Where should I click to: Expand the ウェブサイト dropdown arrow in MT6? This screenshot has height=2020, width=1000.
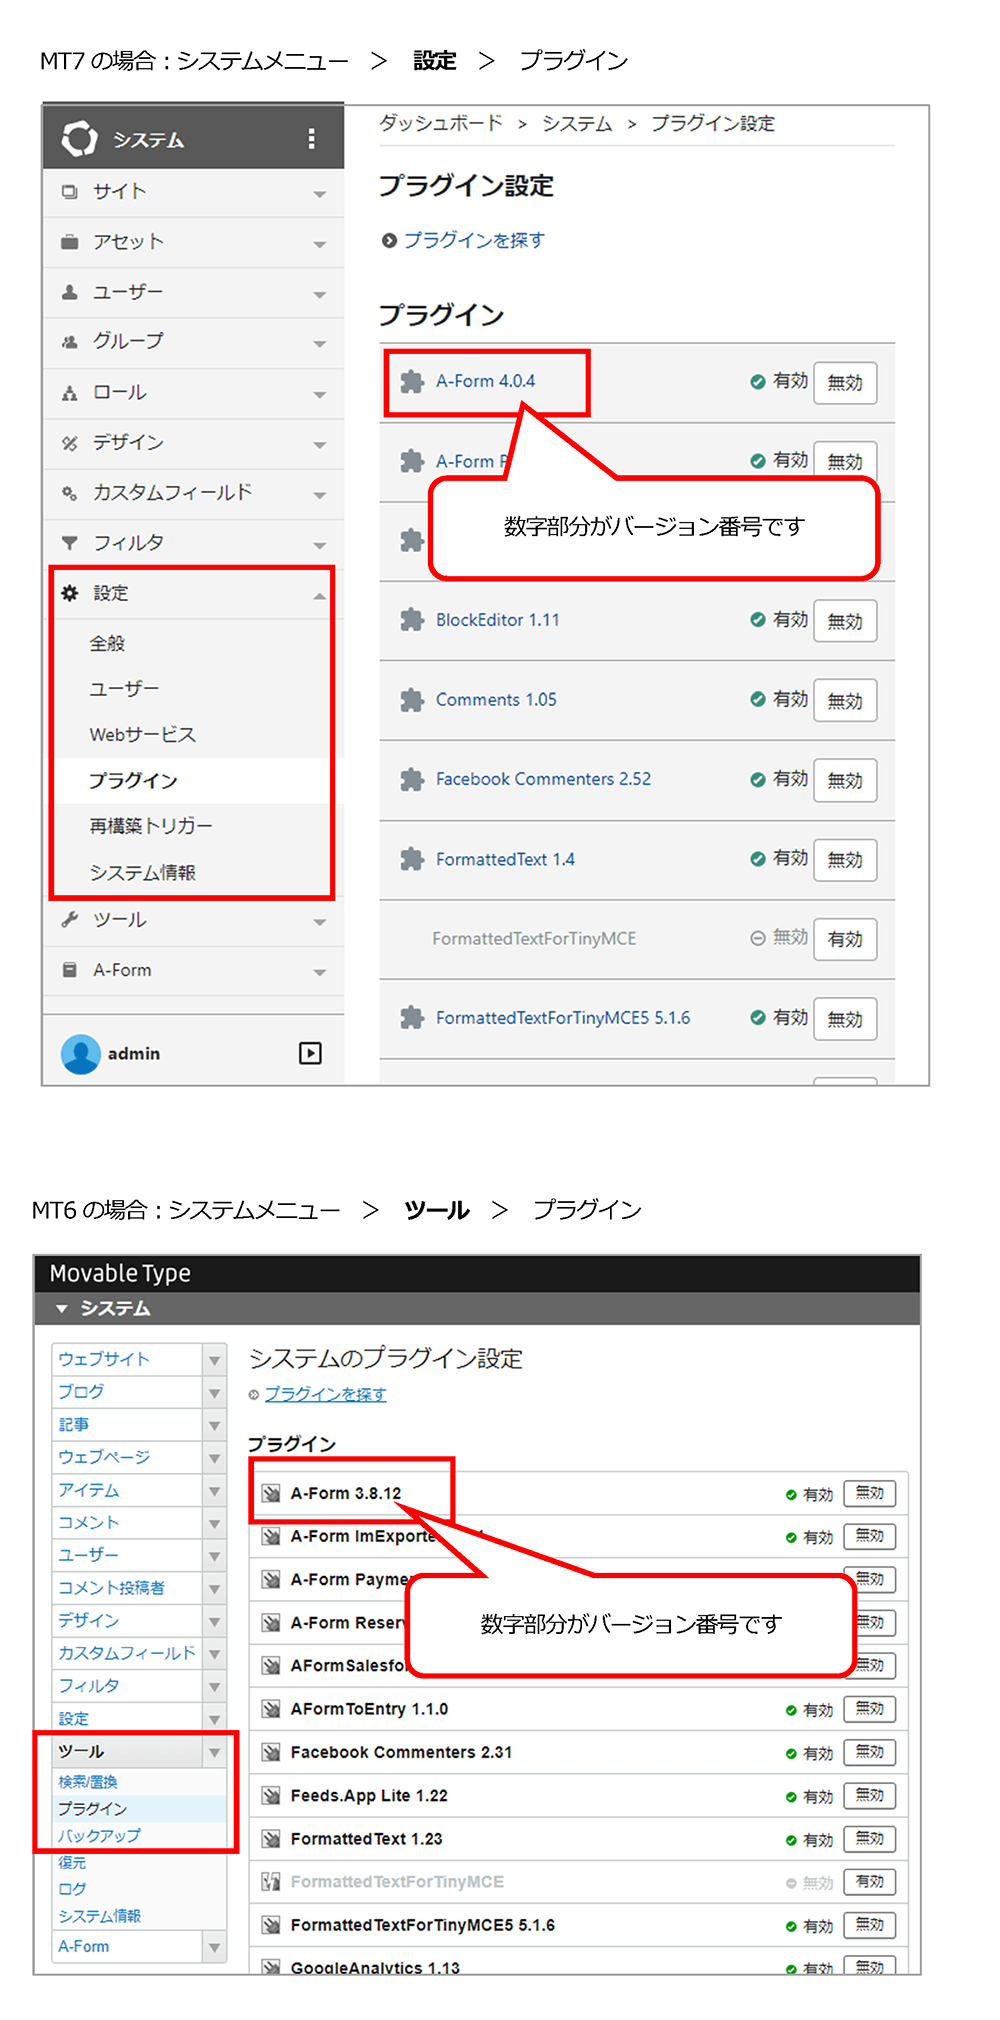[x=214, y=1360]
